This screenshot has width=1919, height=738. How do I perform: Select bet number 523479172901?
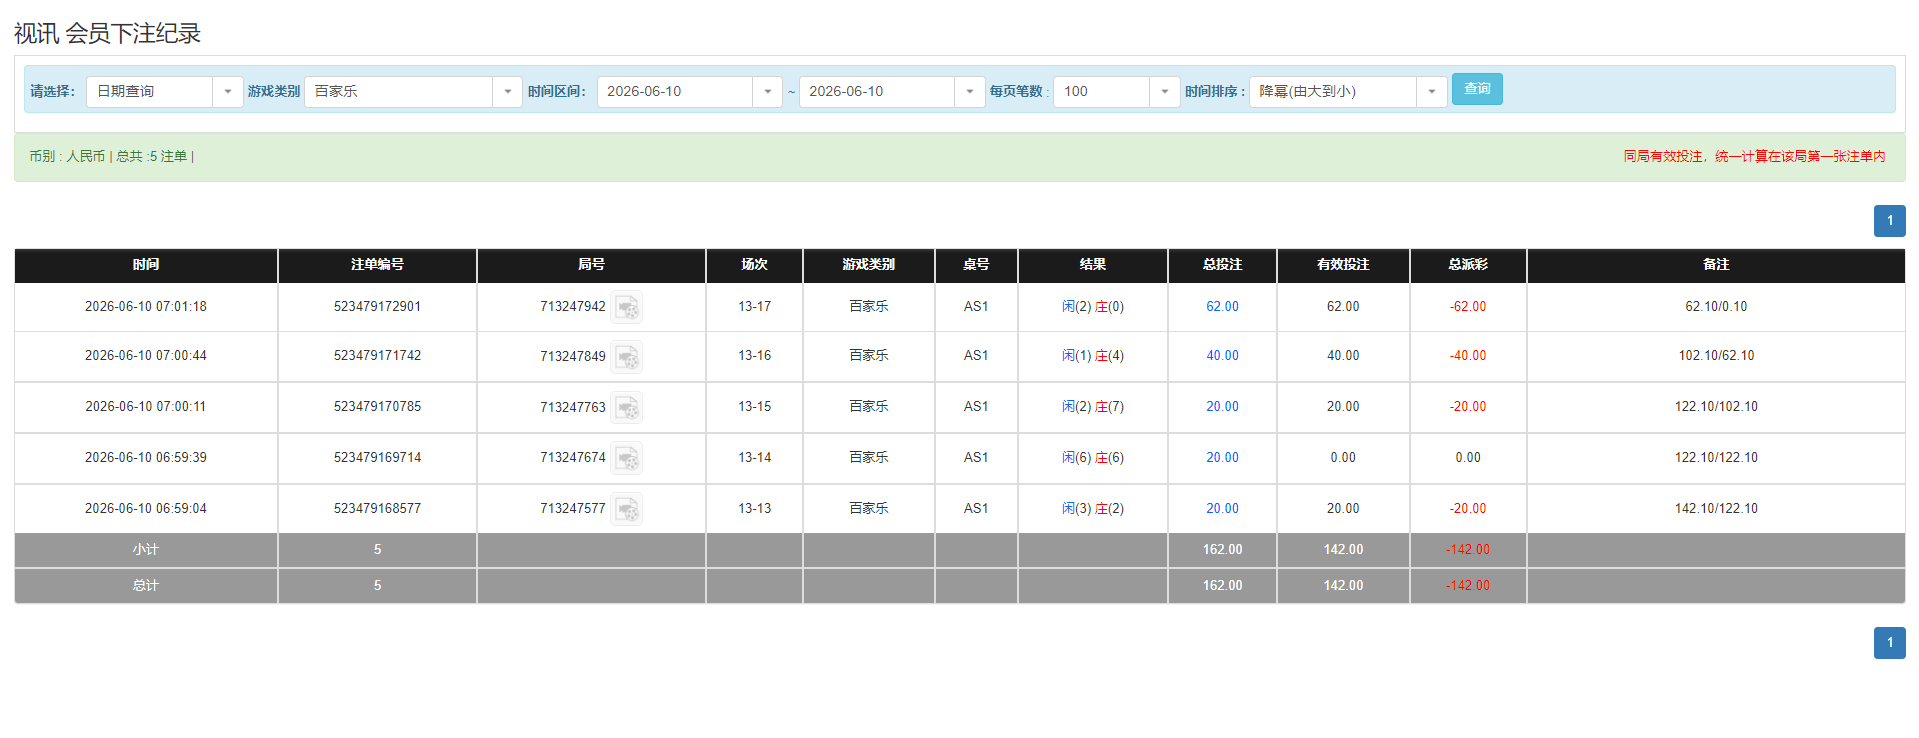377,307
